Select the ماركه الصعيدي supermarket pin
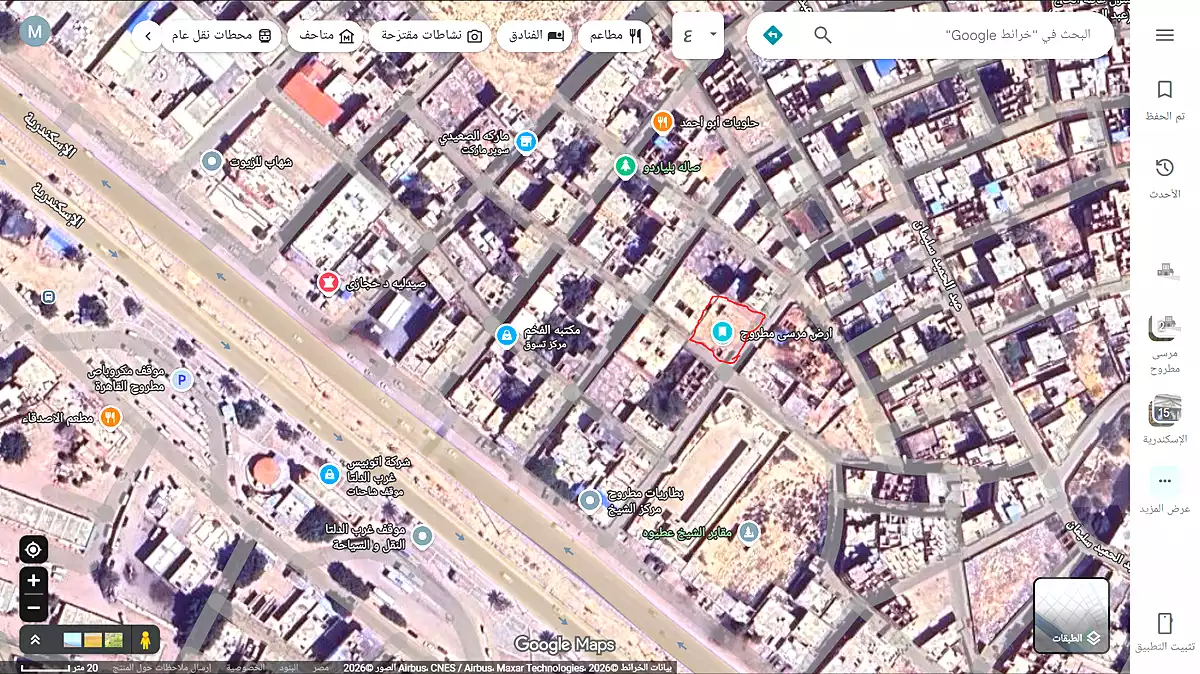This screenshot has width=1200, height=674. click(x=526, y=142)
